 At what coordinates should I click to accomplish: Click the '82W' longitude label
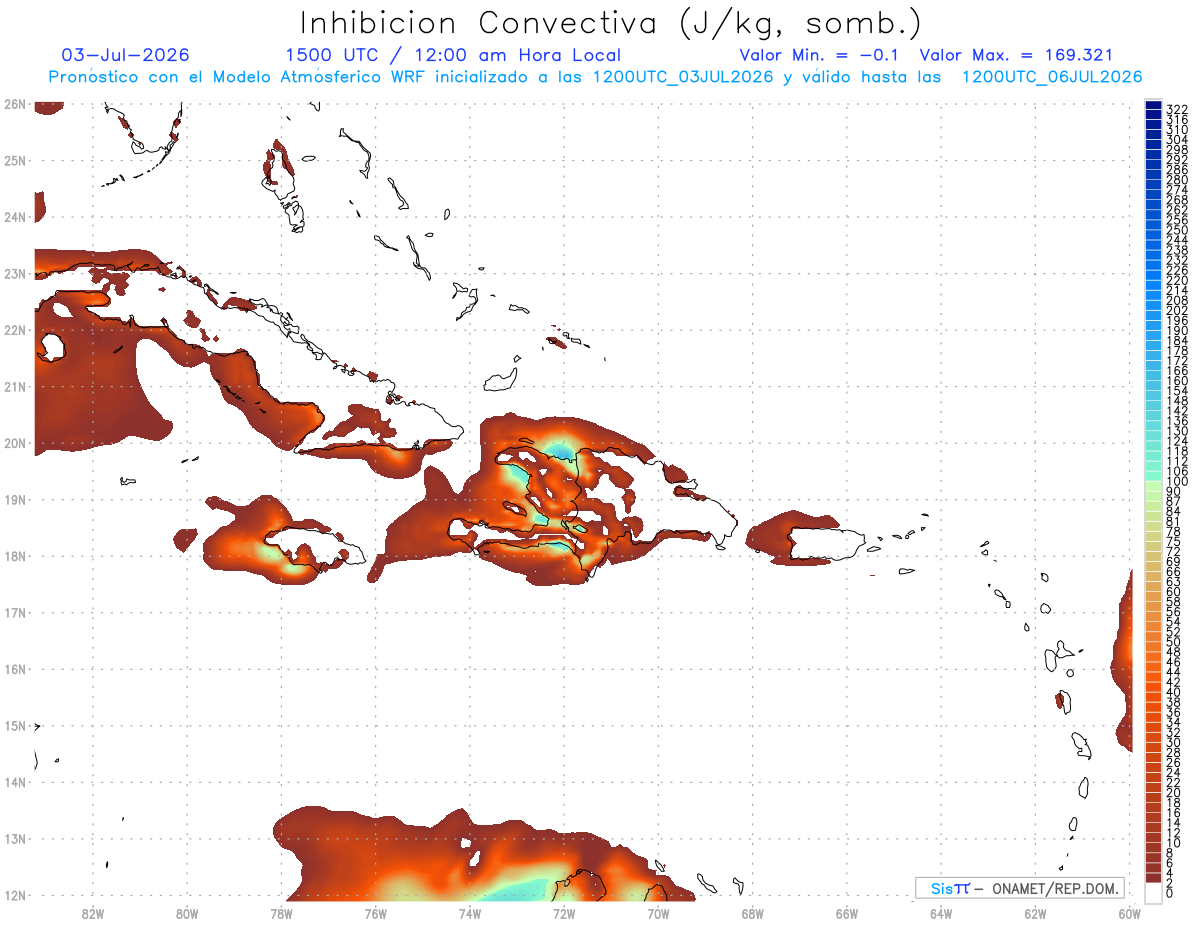point(93,912)
